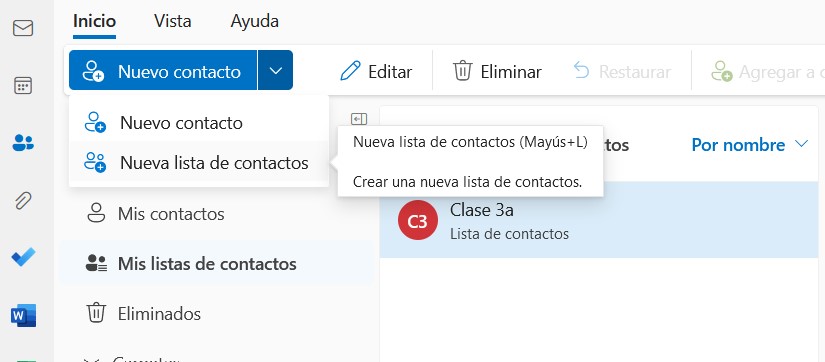Image resolution: width=825 pixels, height=362 pixels.
Task: Click the icon beside Nuevo contacto menu entry
Action: coord(95,123)
